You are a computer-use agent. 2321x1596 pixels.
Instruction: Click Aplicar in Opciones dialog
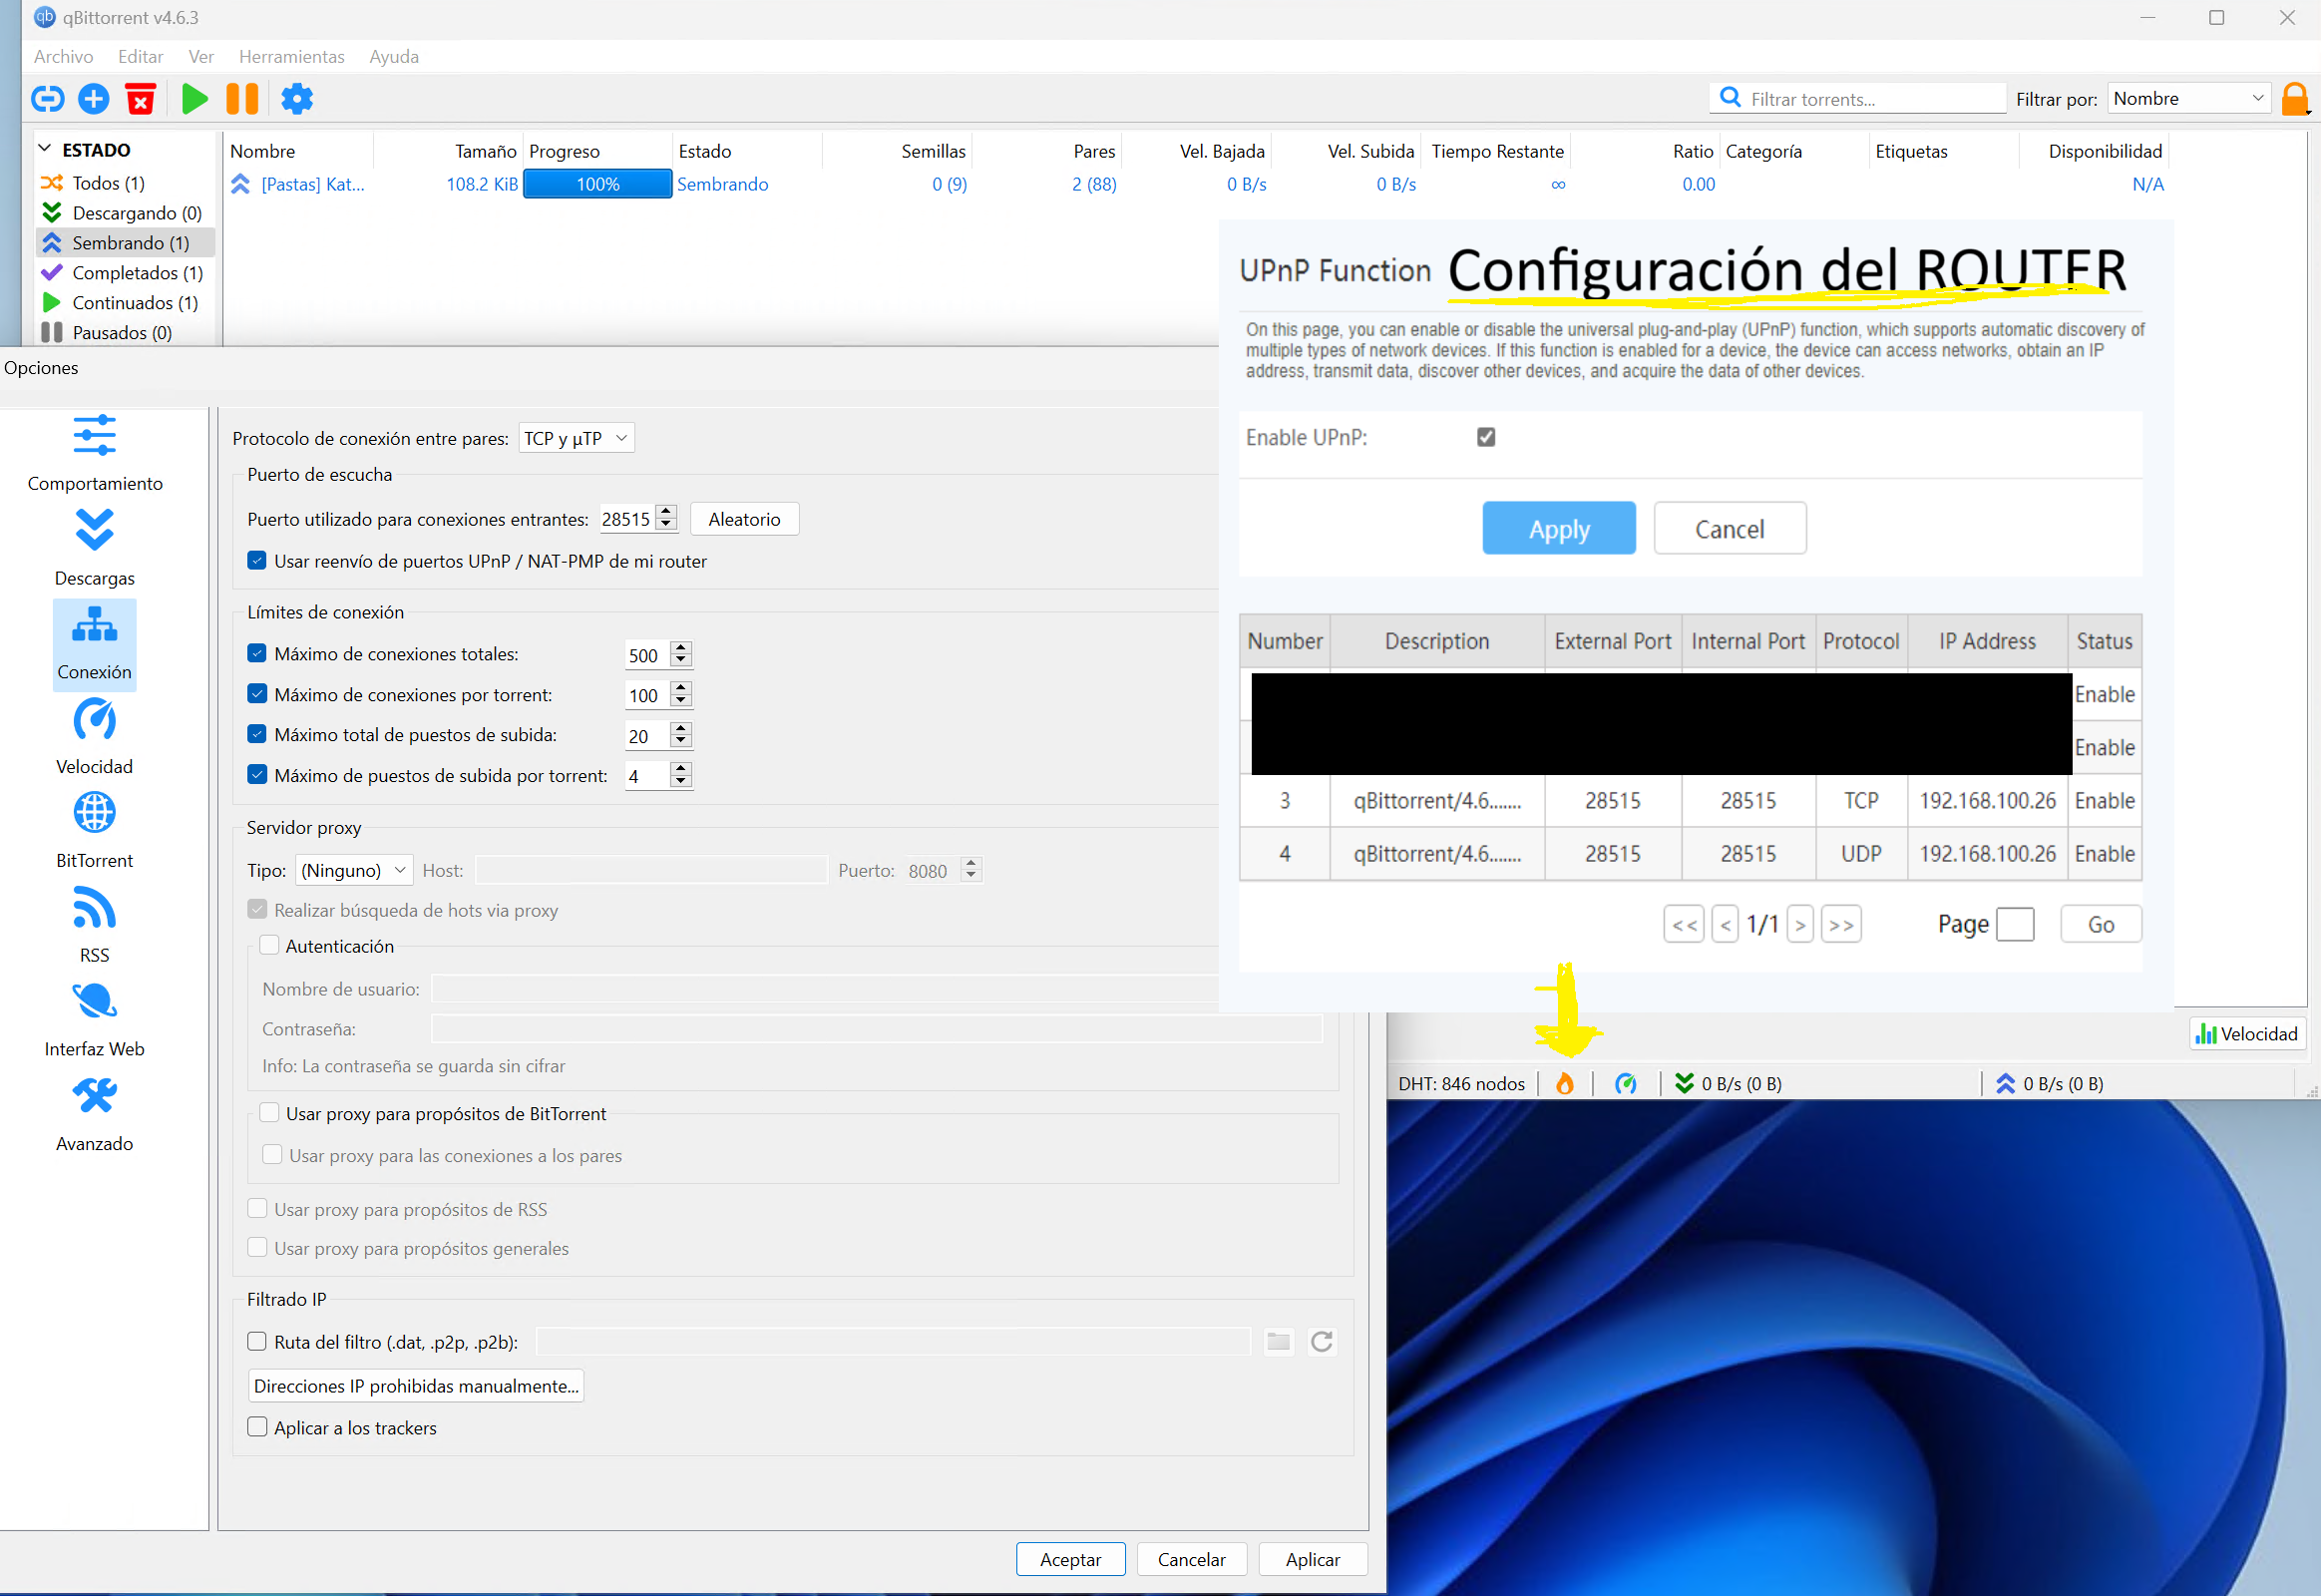[1312, 1559]
